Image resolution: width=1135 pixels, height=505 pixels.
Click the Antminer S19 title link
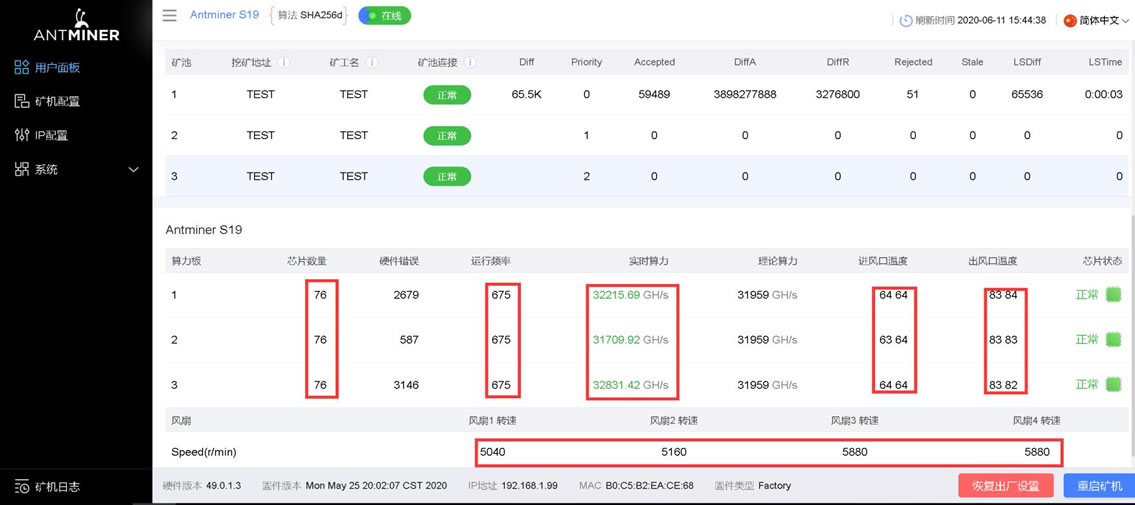point(224,15)
